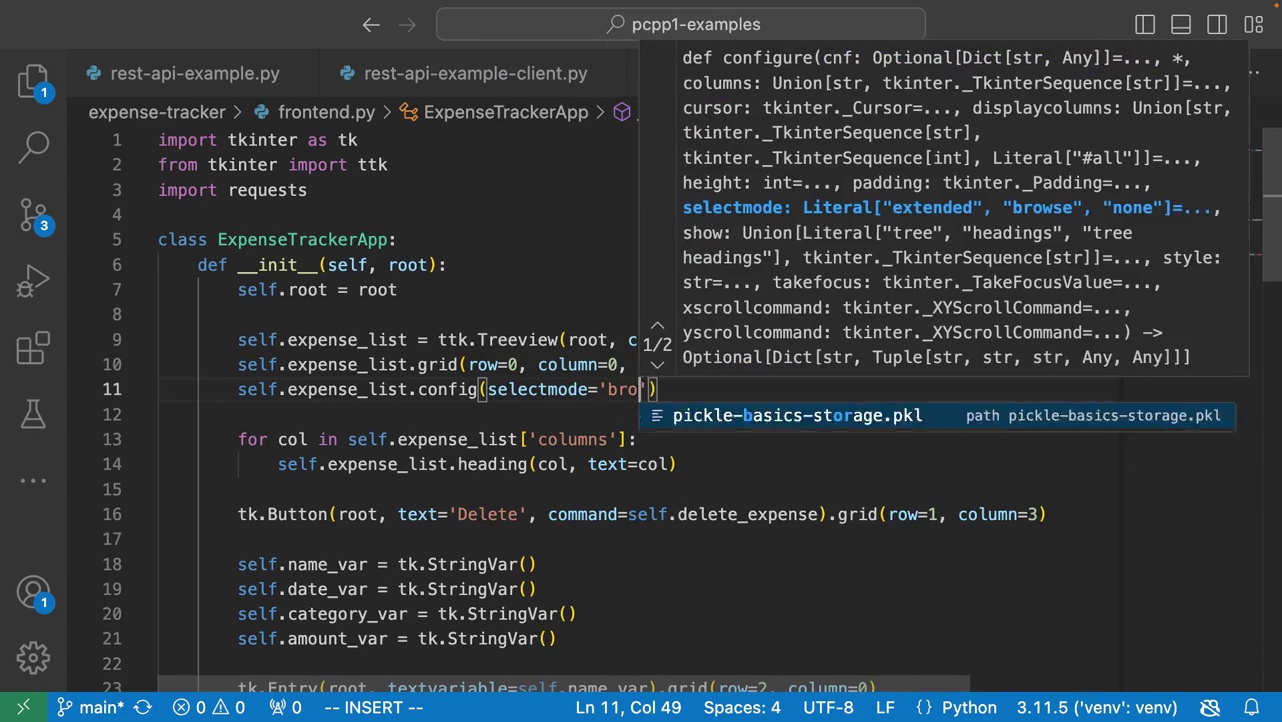Go back with the left arrow

pos(371,24)
